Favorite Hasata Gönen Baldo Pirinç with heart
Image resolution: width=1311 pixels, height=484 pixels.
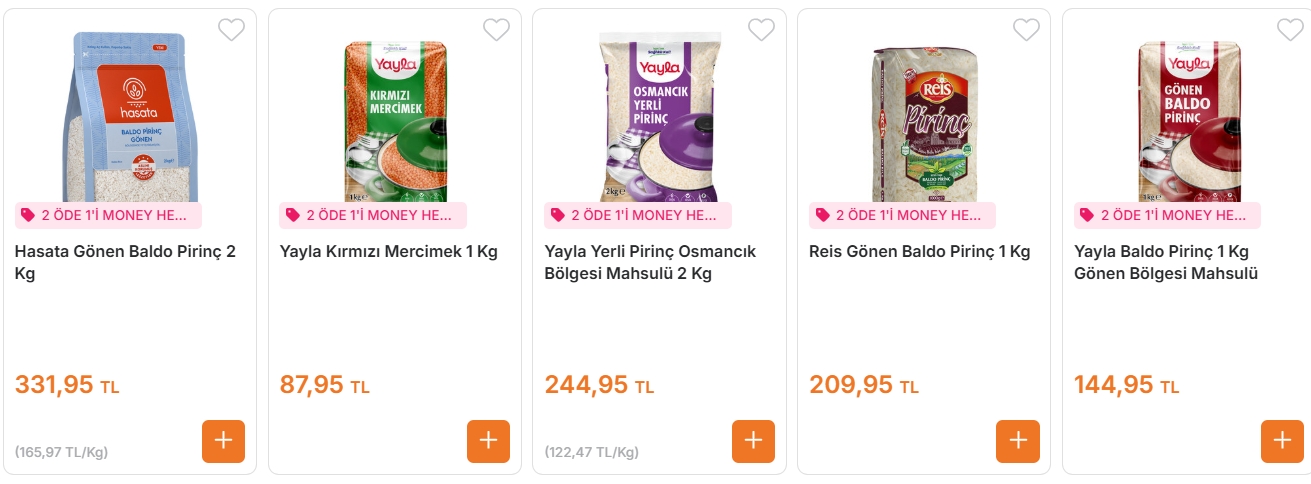click(x=231, y=30)
